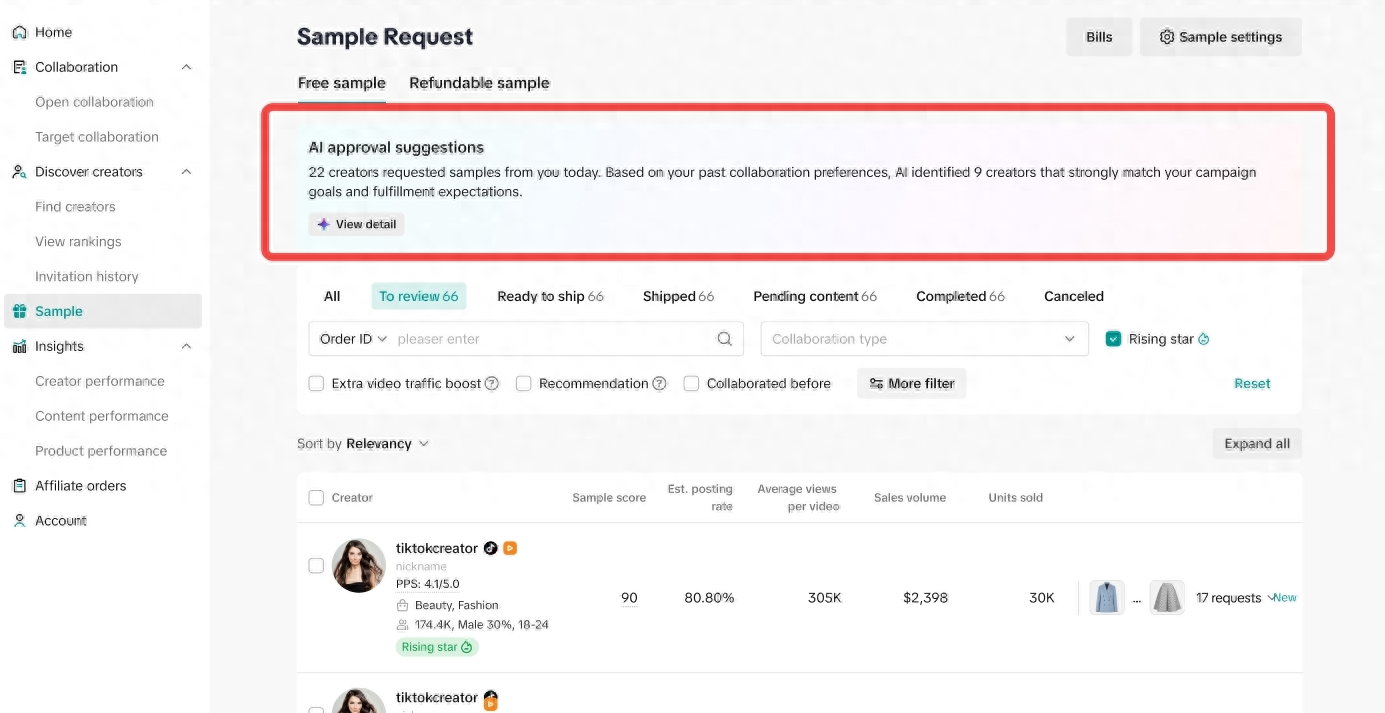Focus the Order ID search input field
This screenshot has width=1385, height=713.
(553, 339)
